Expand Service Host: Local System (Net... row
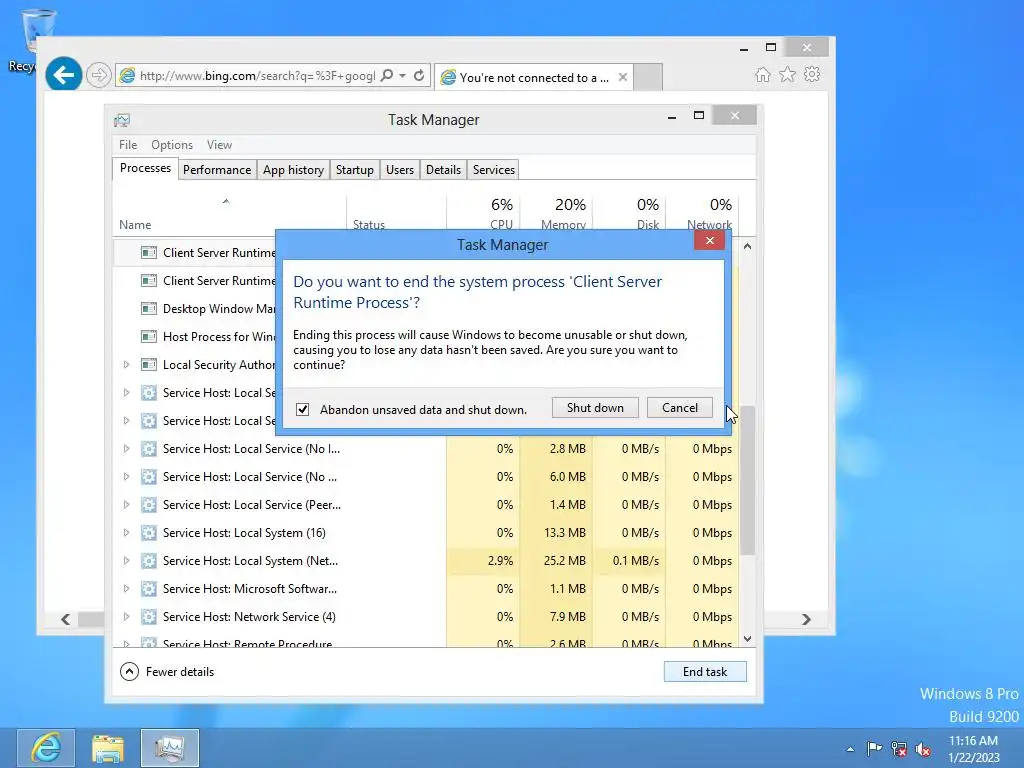The image size is (1024, 768). coord(127,561)
